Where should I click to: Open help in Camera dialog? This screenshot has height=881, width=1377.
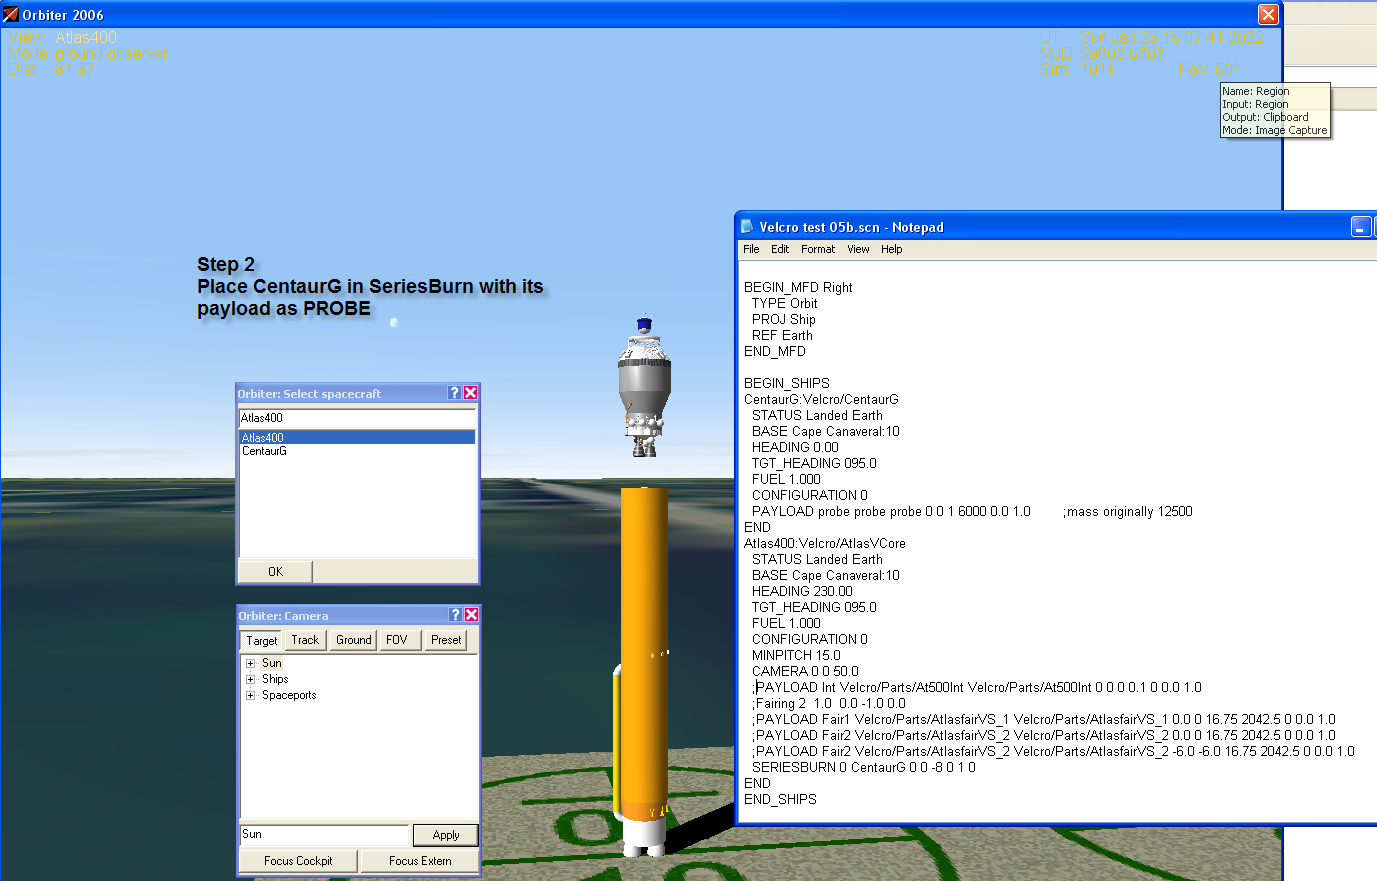(455, 615)
